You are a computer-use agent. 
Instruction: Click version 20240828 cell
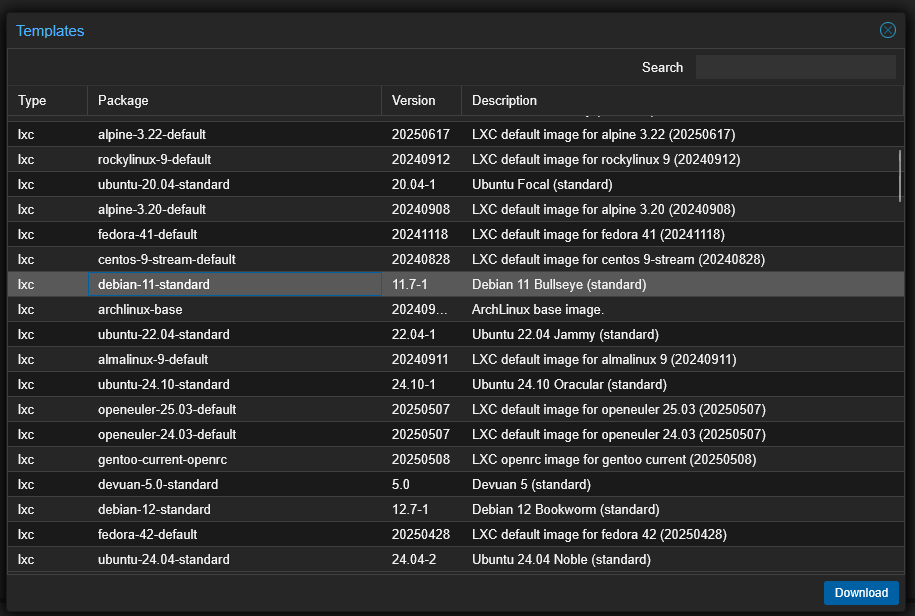click(x=421, y=260)
